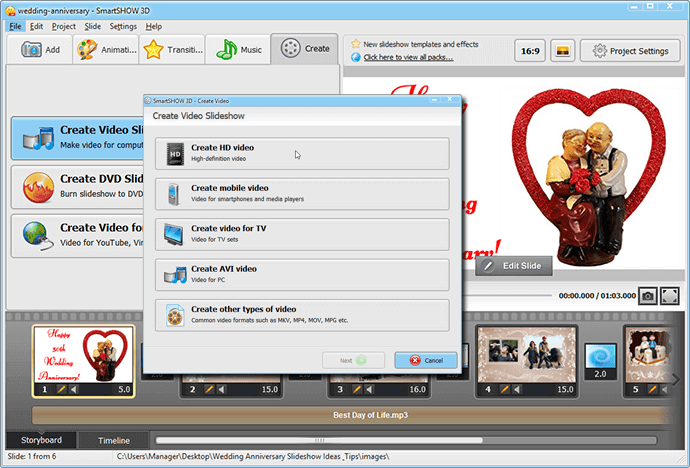Choose Create AVI video option

tap(302, 275)
